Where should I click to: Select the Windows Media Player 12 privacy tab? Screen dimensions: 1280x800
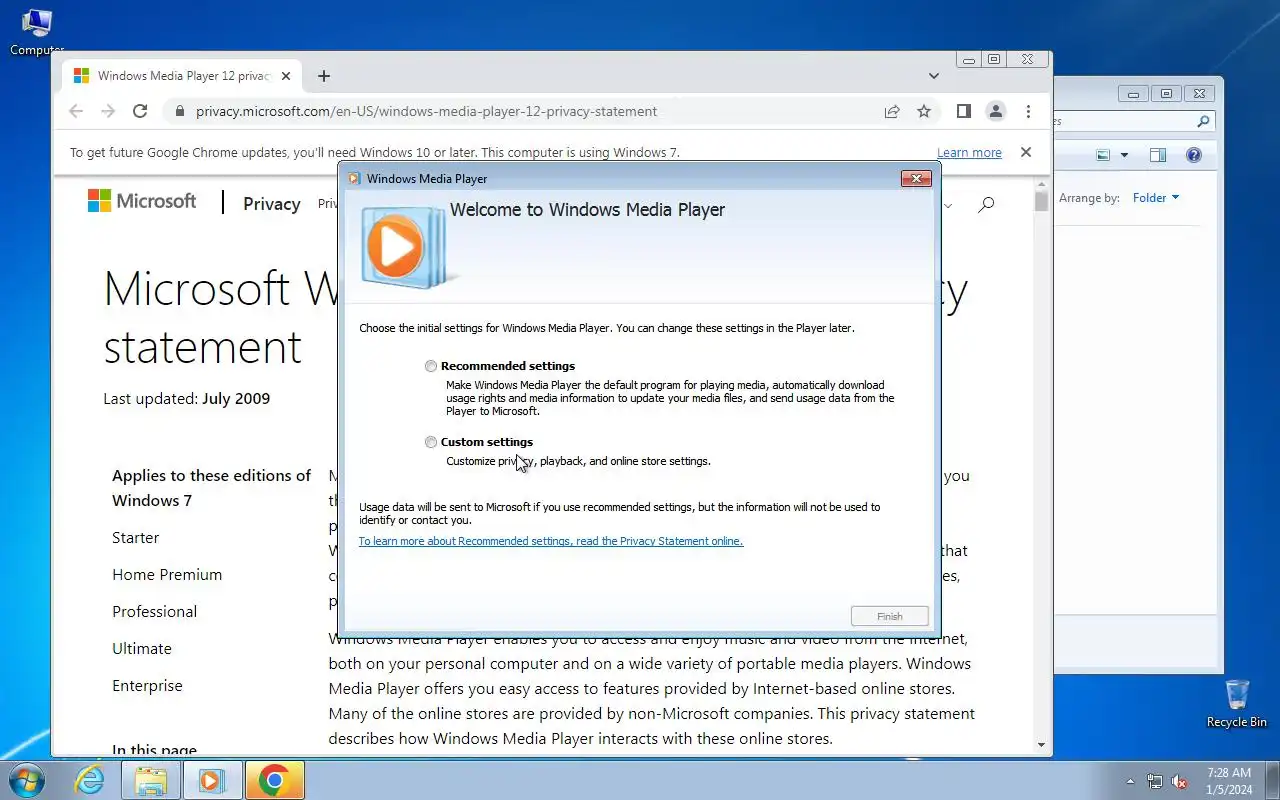[181, 76]
